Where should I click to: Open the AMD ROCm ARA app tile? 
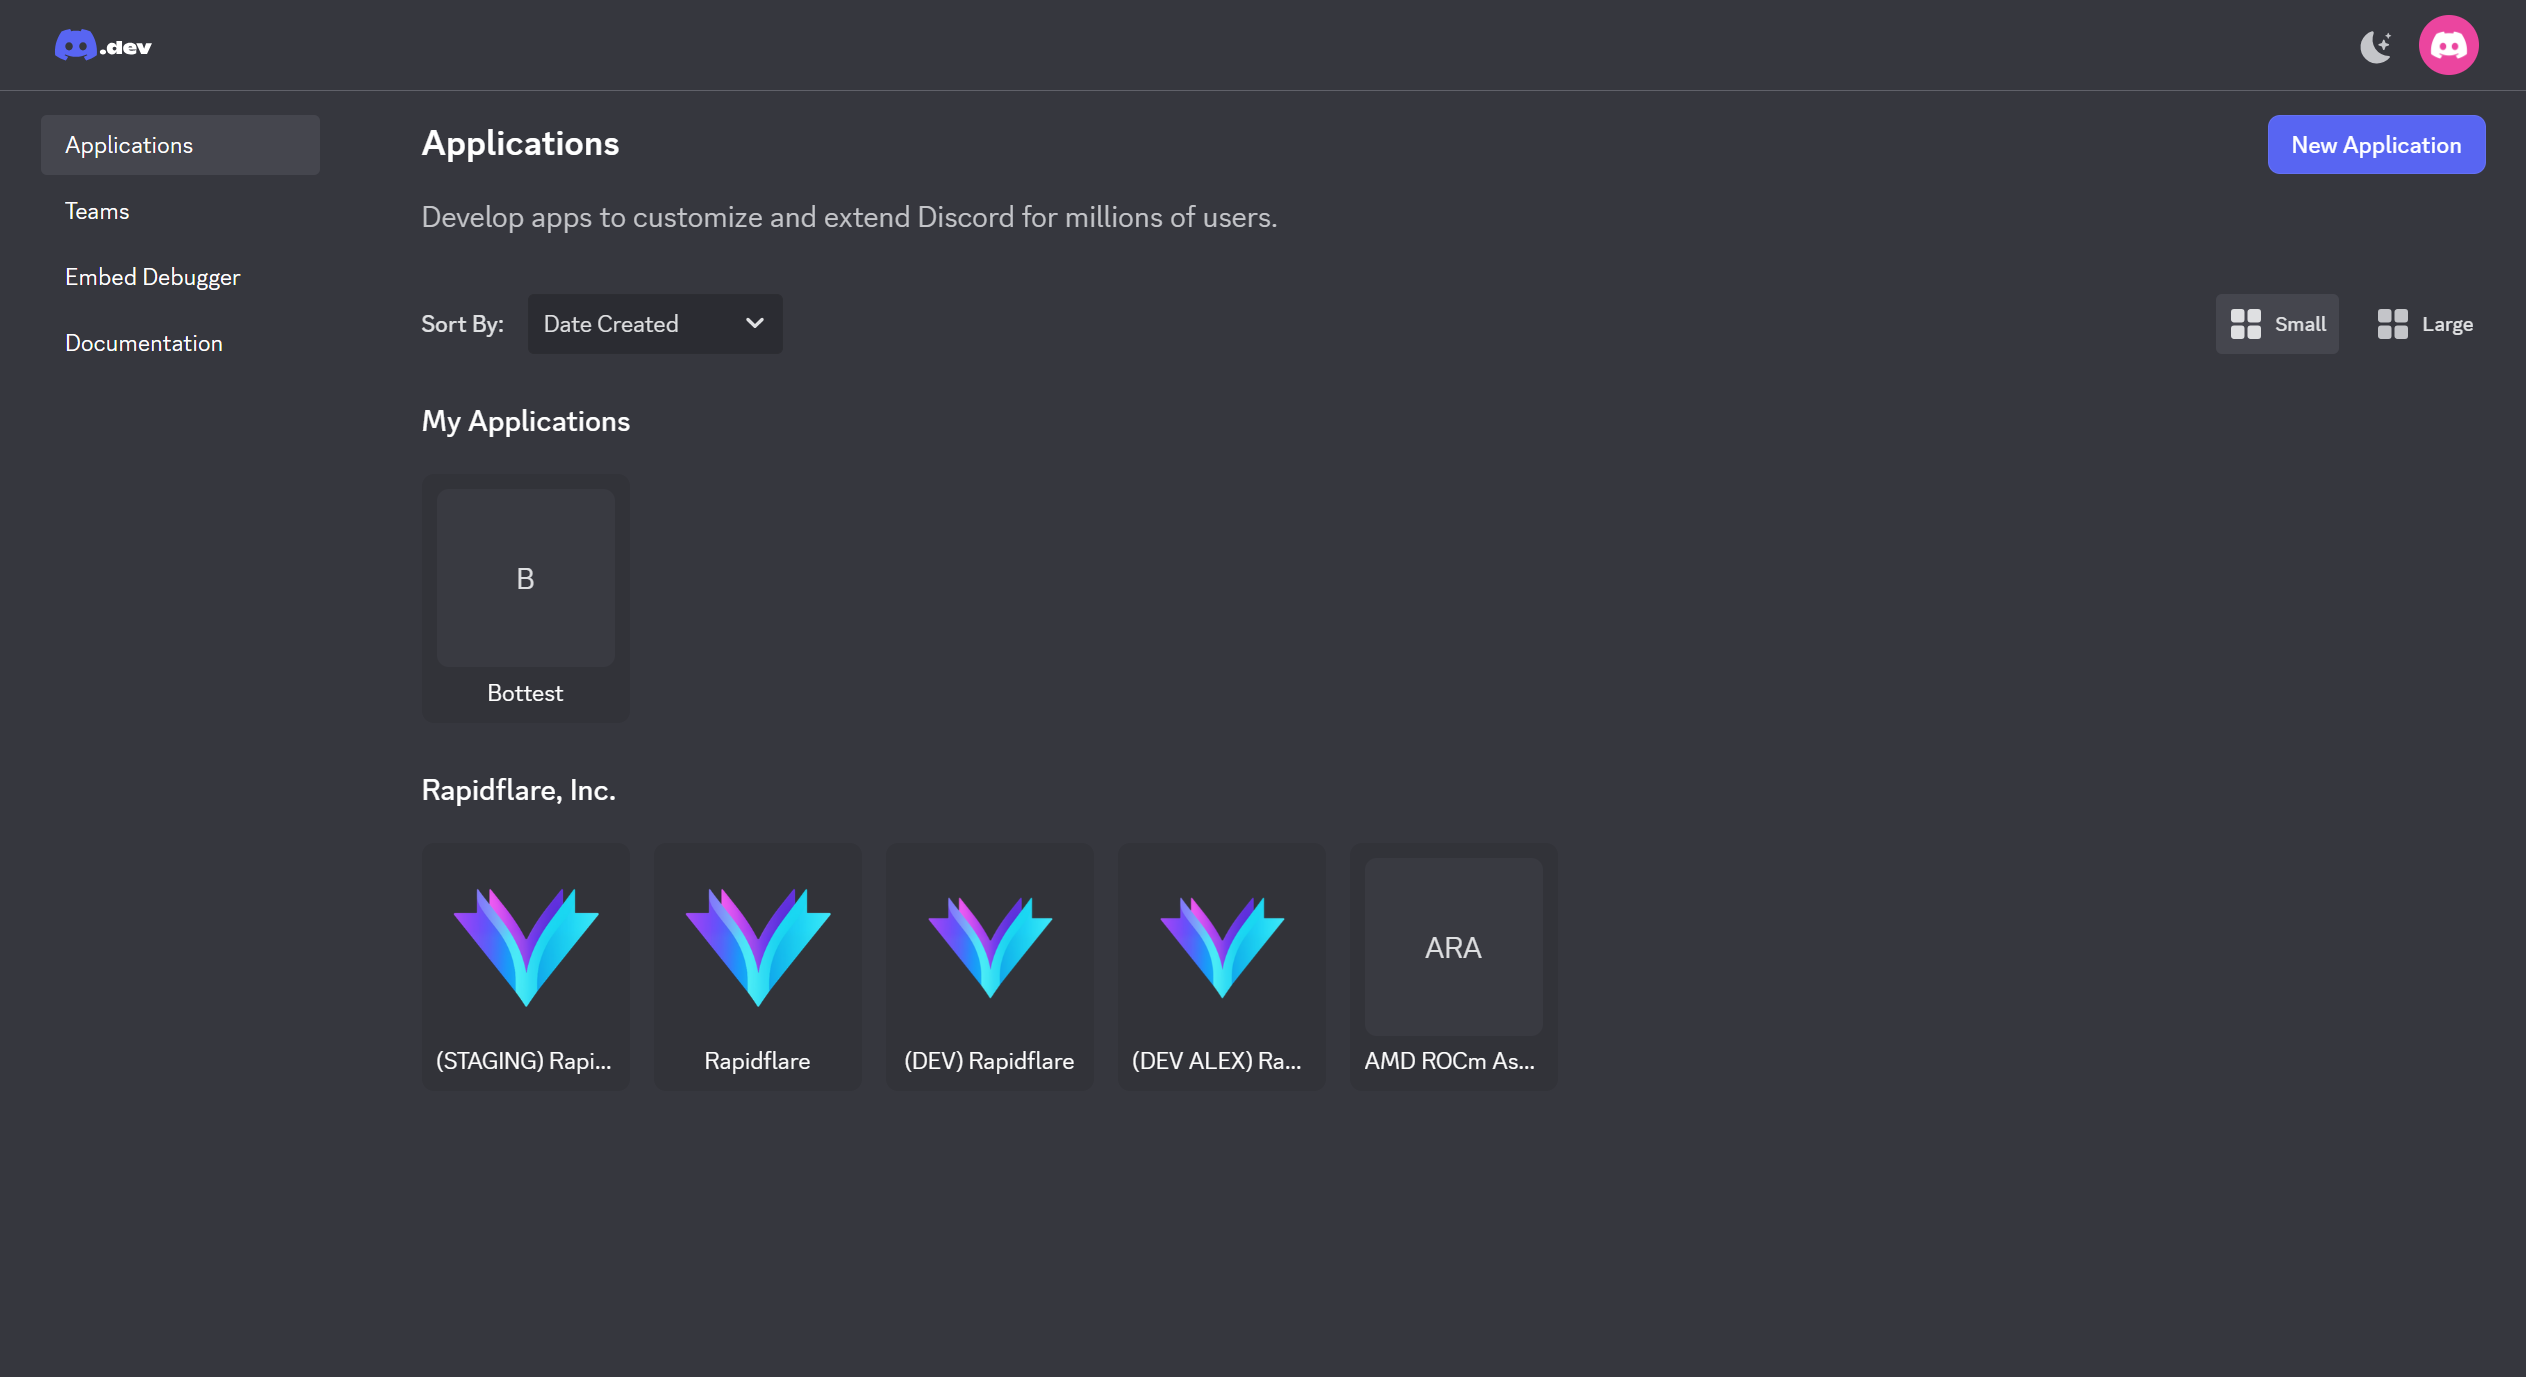pyautogui.click(x=1453, y=946)
